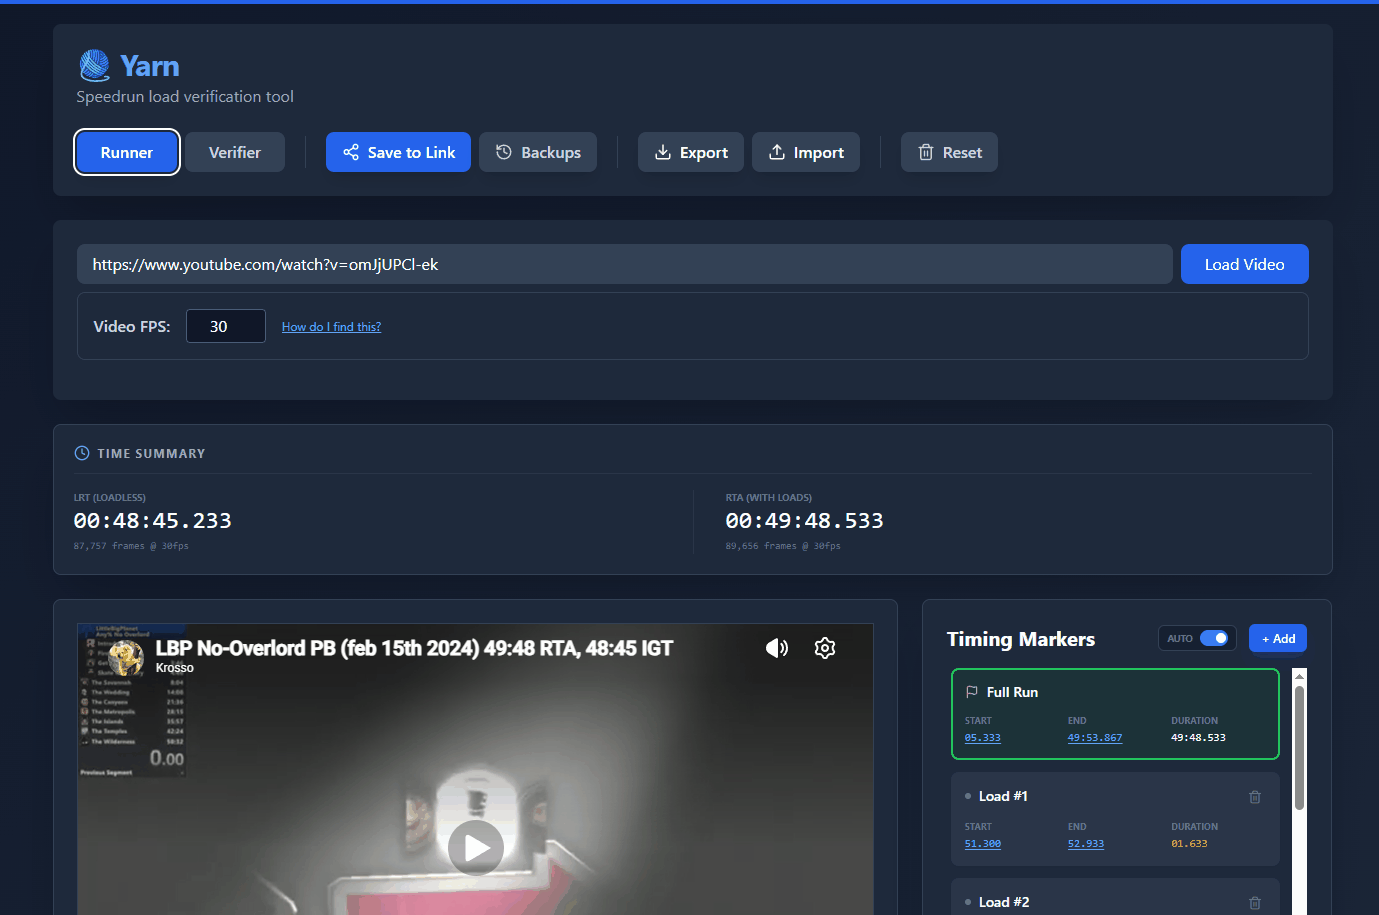Click the Krosso channel name

[x=175, y=668]
